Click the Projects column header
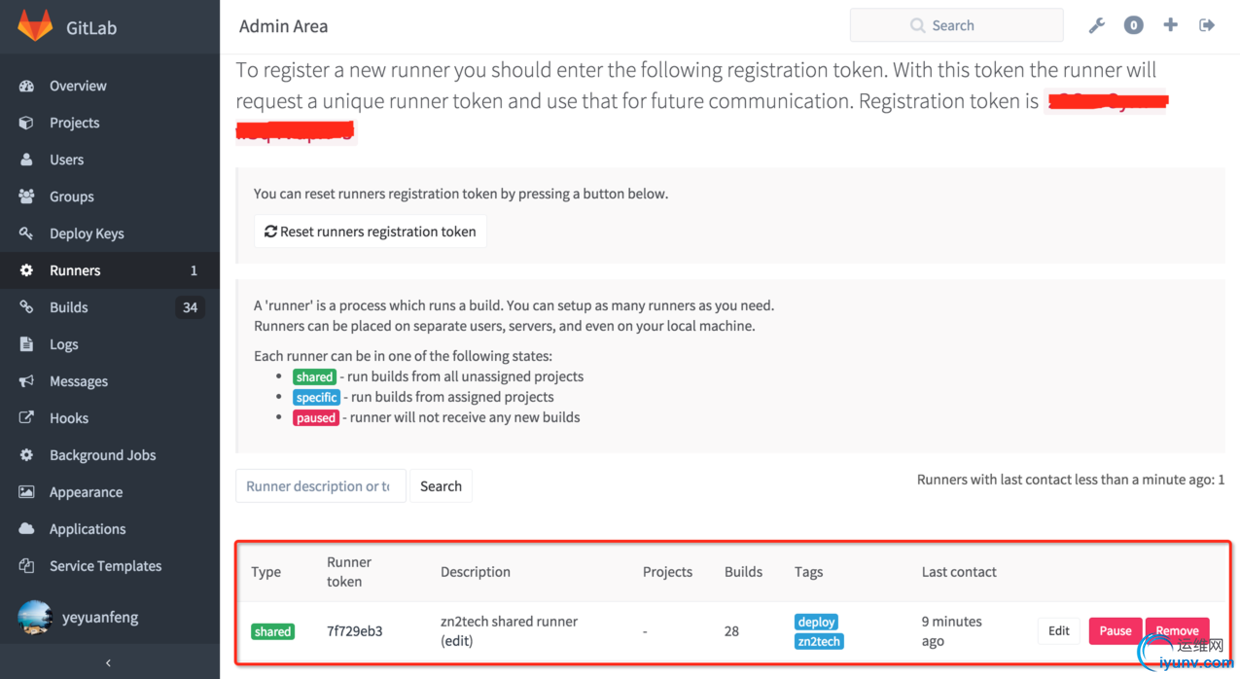Viewport: 1240px width, 679px height. 668,572
